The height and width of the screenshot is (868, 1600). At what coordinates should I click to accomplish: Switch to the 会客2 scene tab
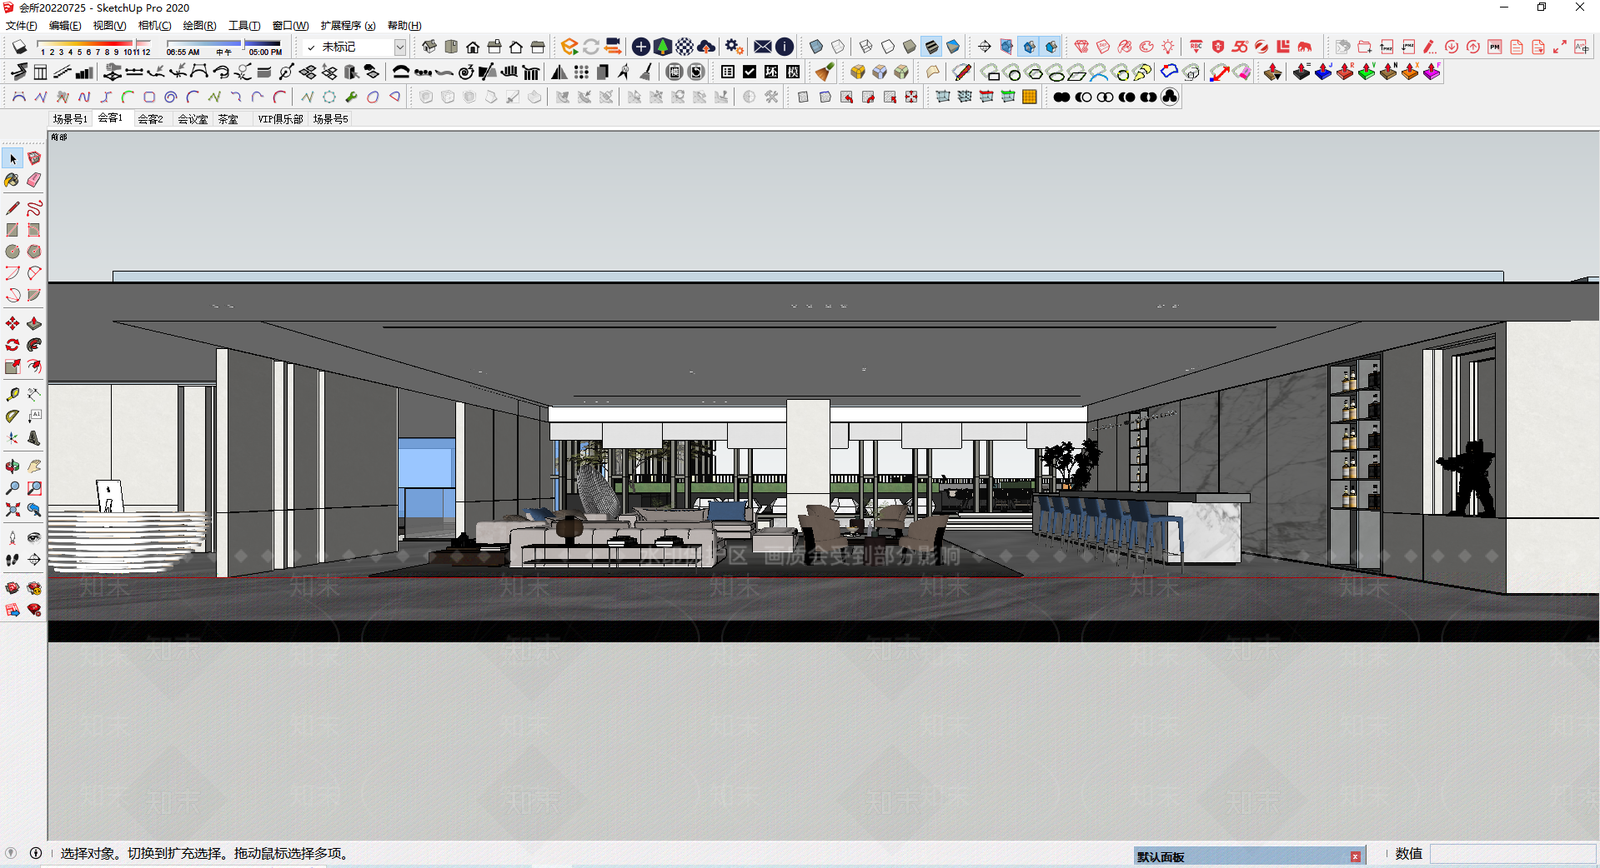tap(150, 119)
